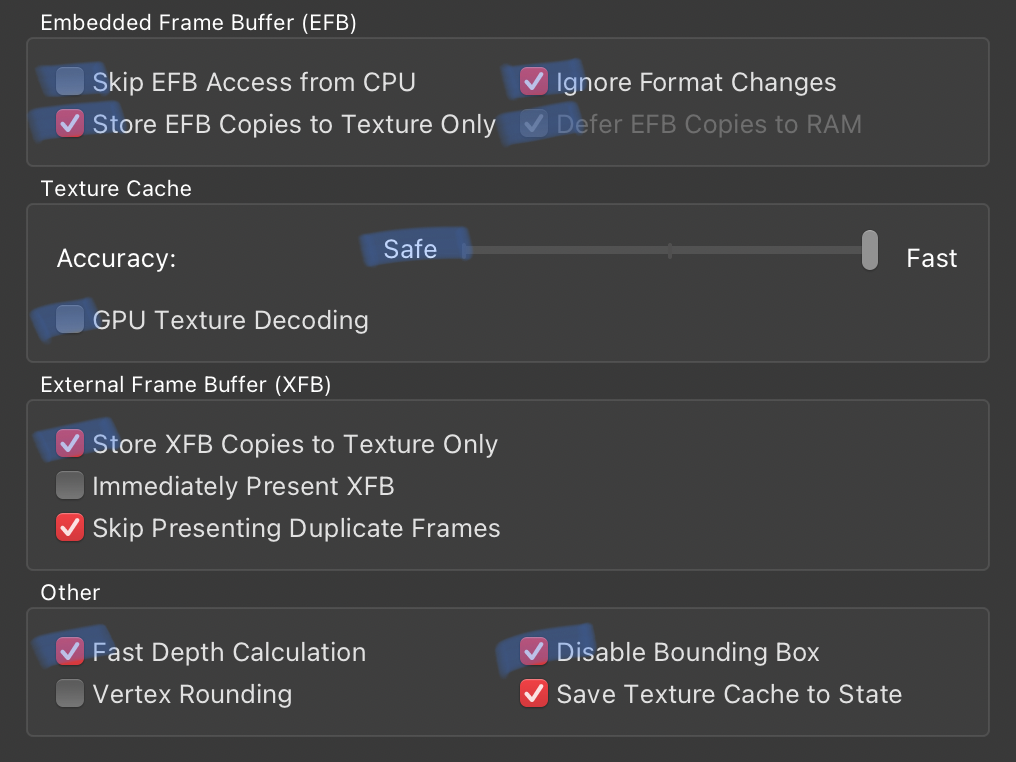Enable Skip EFB Access from CPU
The width and height of the screenshot is (1016, 762).
point(70,82)
